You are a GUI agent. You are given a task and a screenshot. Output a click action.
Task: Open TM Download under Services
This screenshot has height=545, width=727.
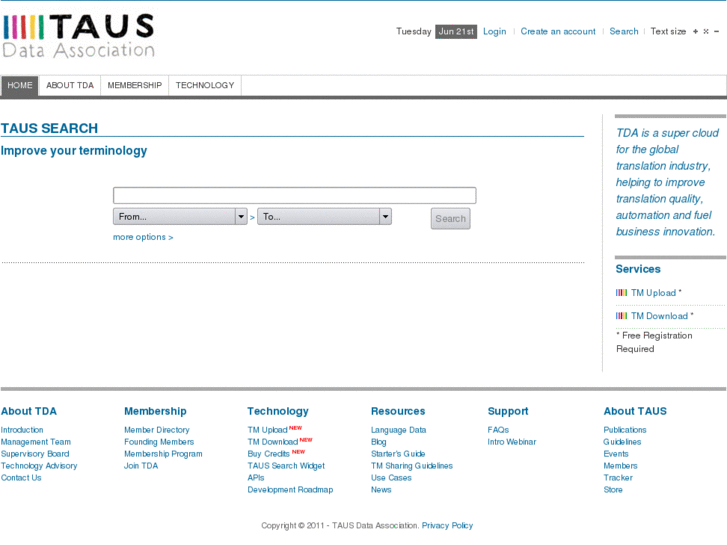[659, 316]
